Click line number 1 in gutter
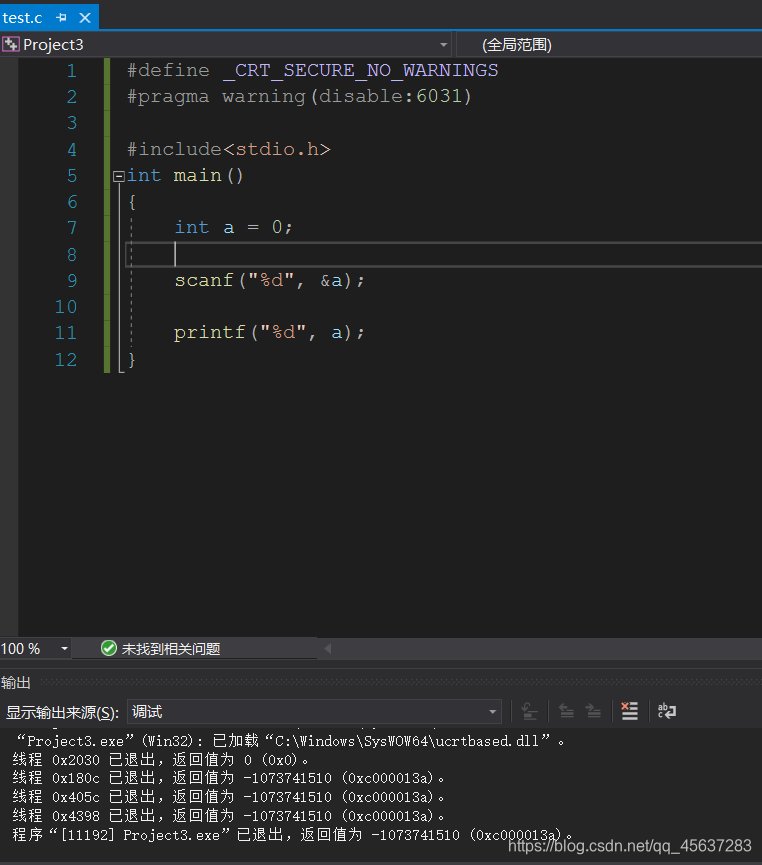Image resolution: width=762 pixels, height=865 pixels. click(72, 71)
